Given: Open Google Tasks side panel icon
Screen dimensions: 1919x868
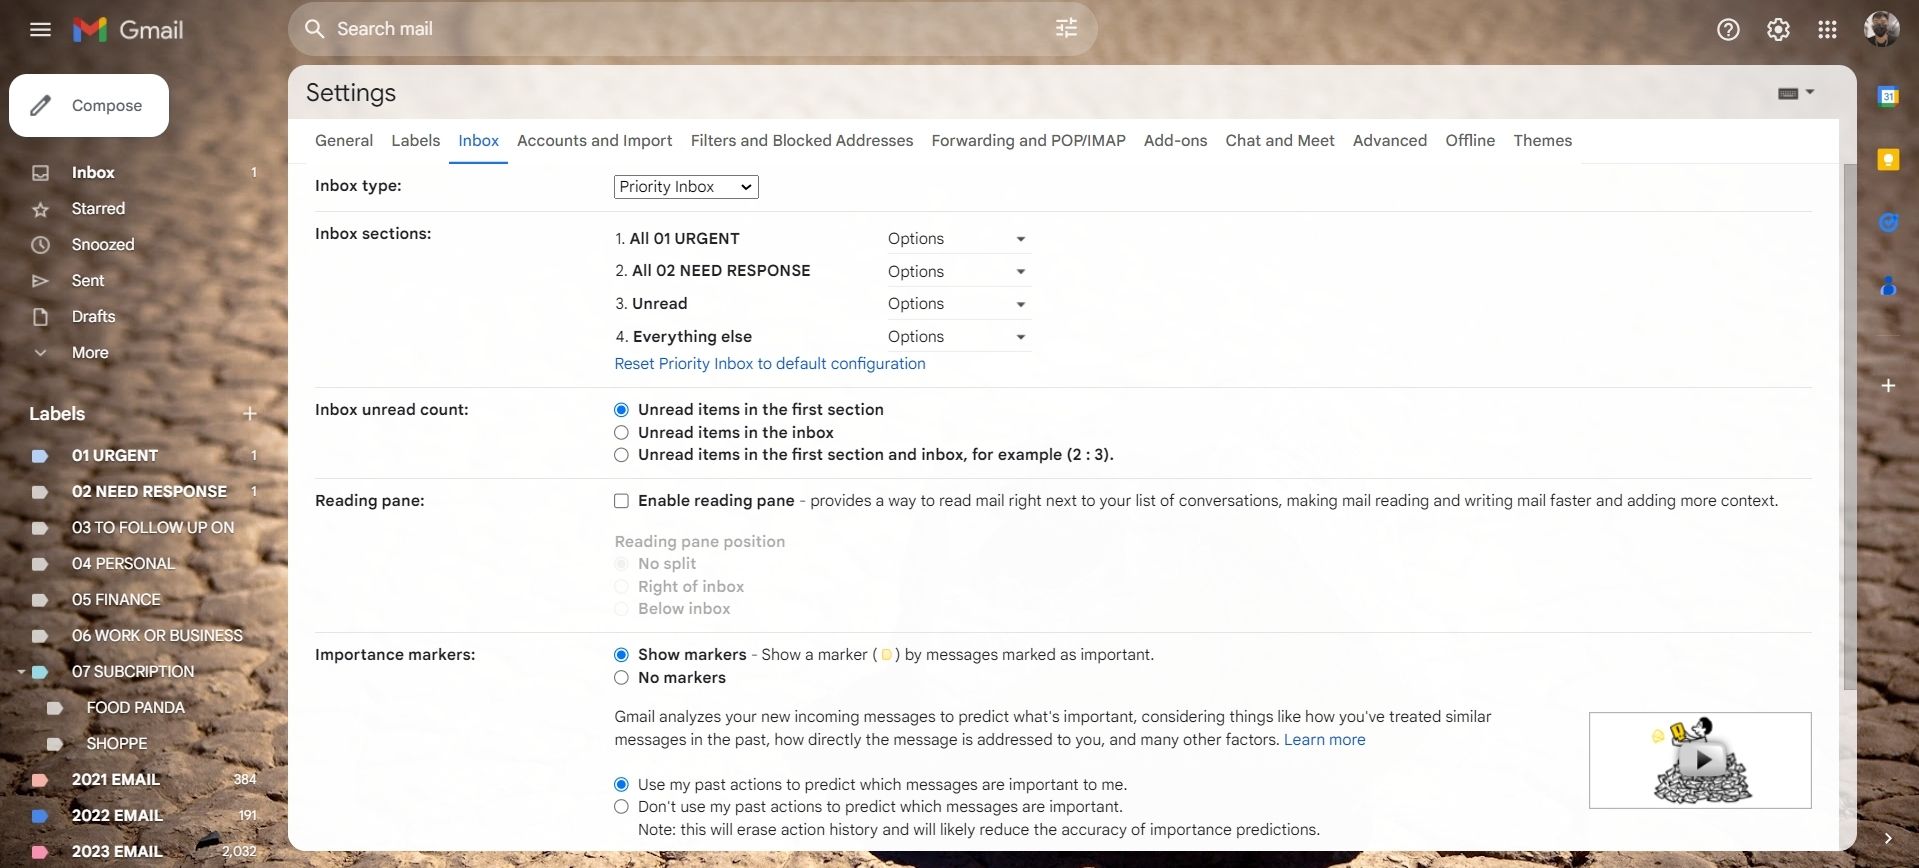Looking at the screenshot, I should point(1888,223).
